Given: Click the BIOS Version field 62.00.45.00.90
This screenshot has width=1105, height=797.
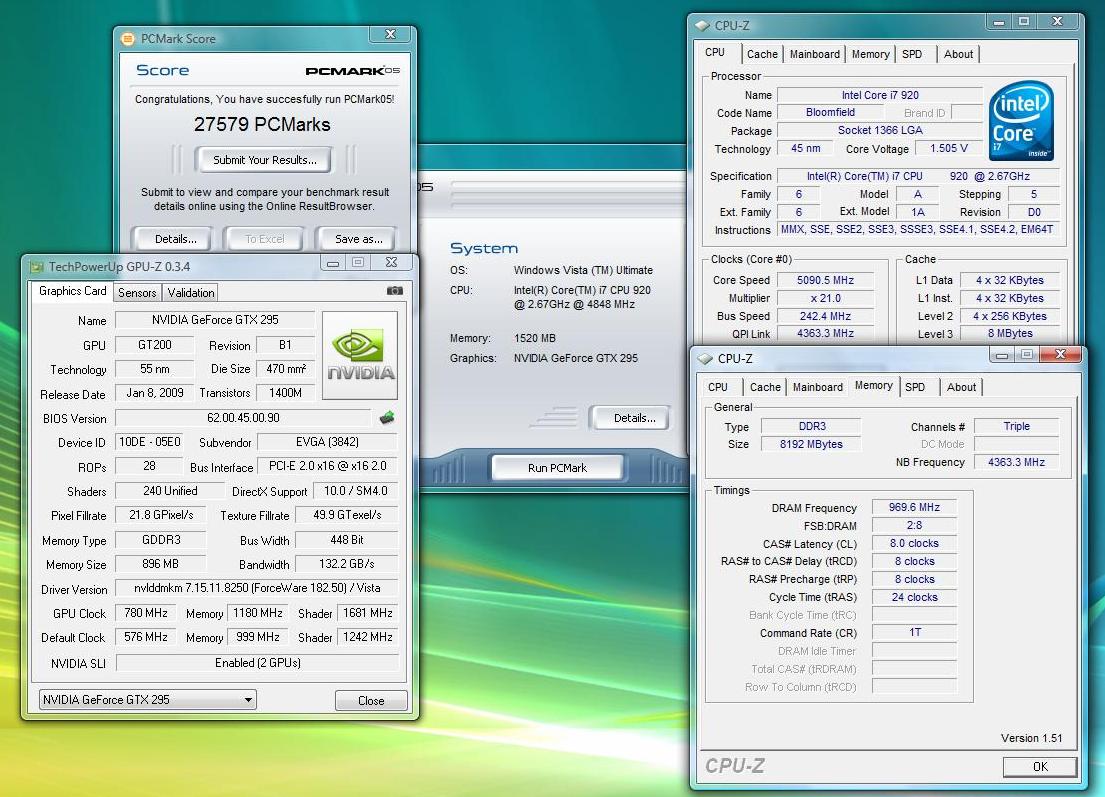Looking at the screenshot, I should click(x=243, y=418).
